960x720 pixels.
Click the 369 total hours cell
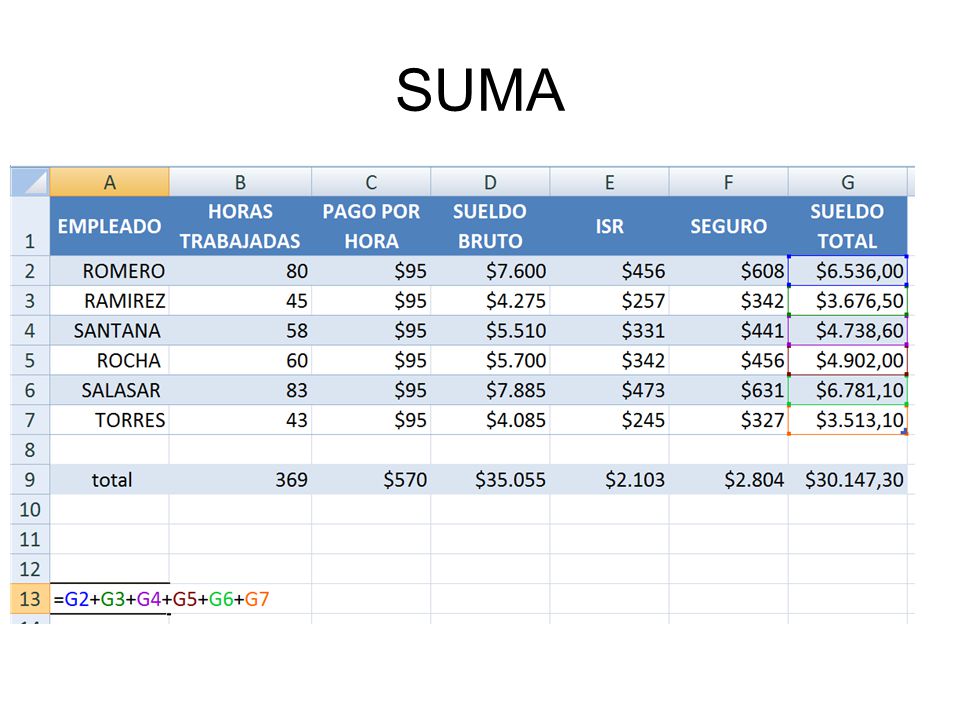[x=240, y=479]
